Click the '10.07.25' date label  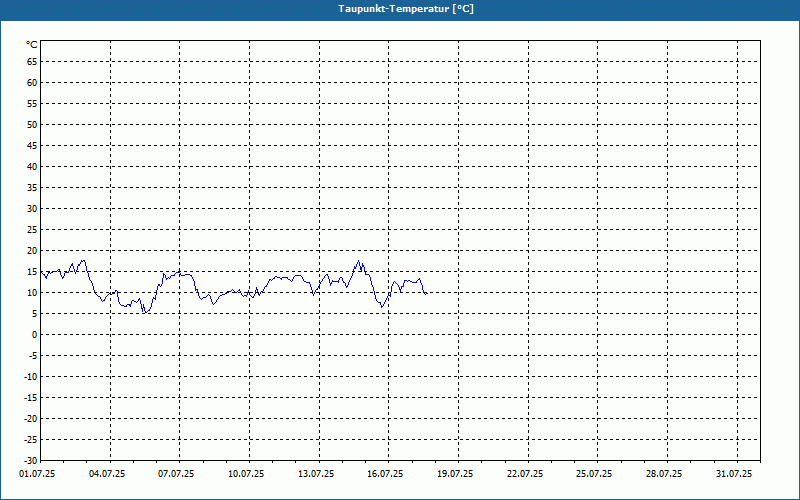click(246, 474)
